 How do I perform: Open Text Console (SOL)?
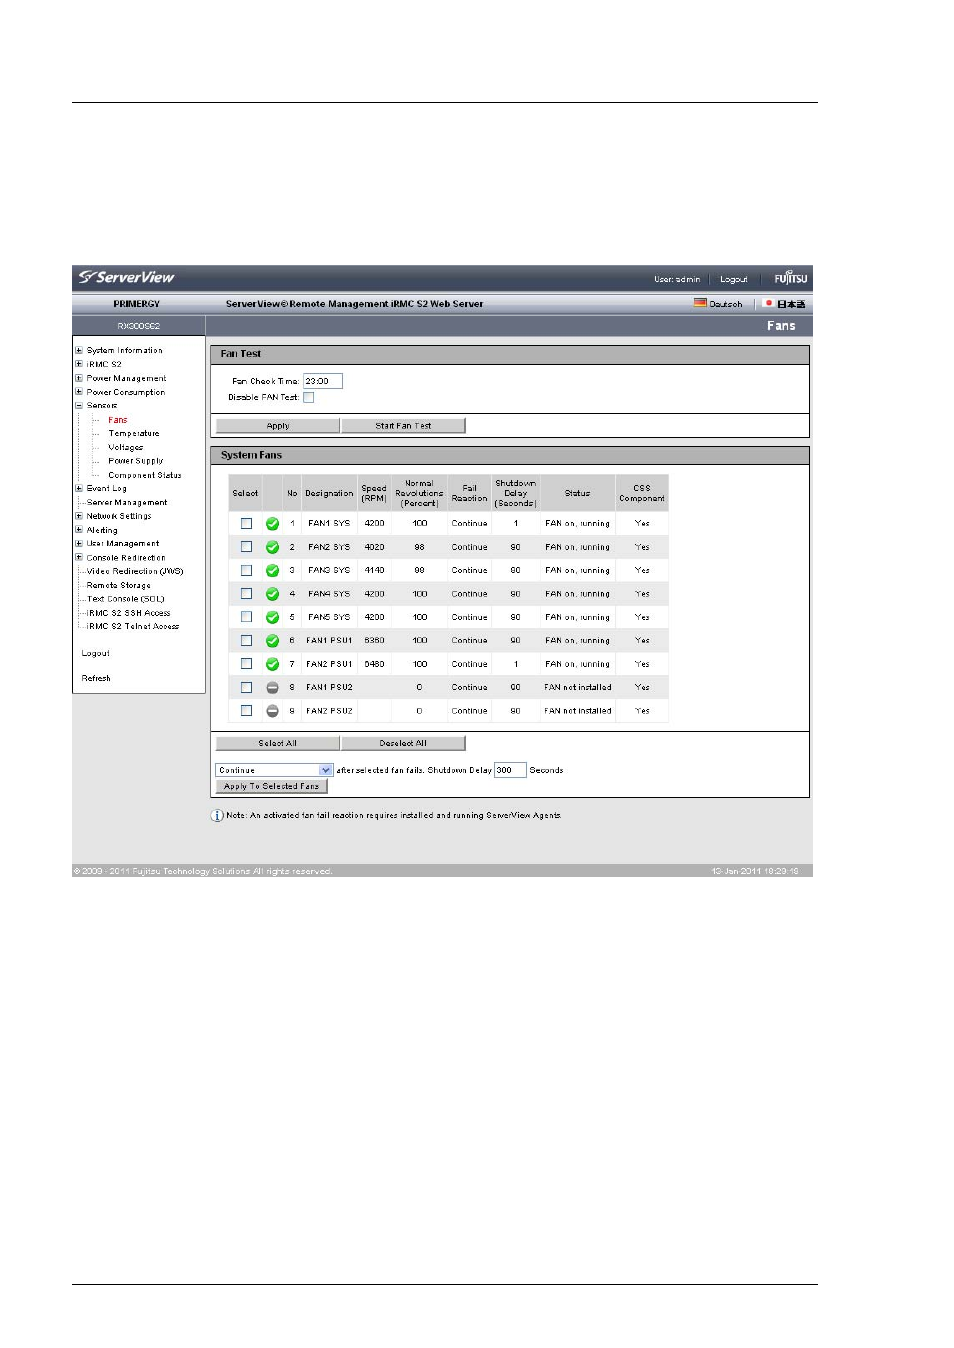click(126, 599)
